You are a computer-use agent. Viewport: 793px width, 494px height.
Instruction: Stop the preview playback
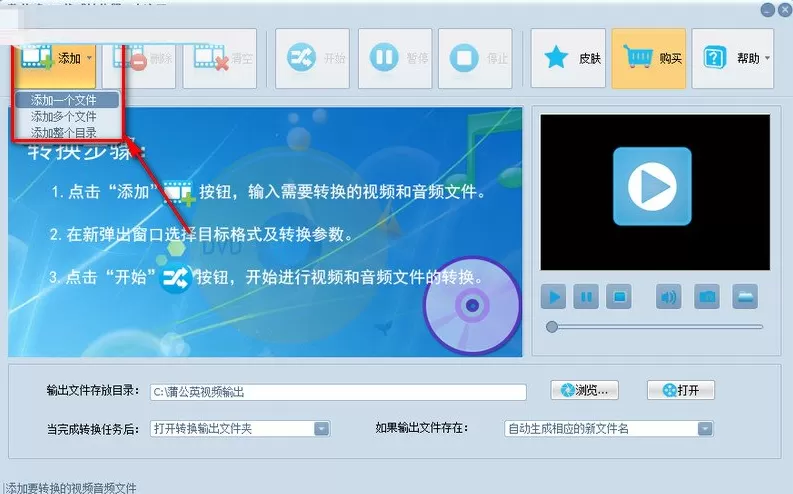[619, 297]
